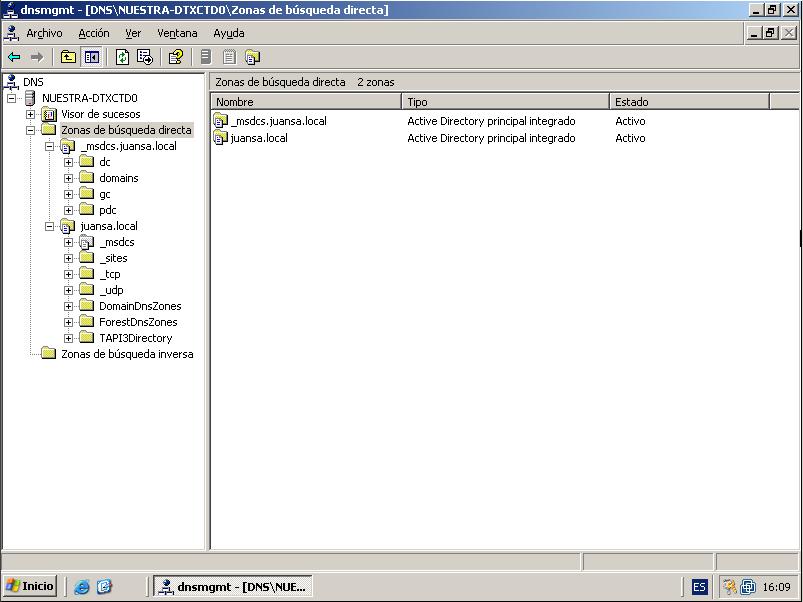
Task: Click the 16:09 clock in tray
Action: coord(776,587)
